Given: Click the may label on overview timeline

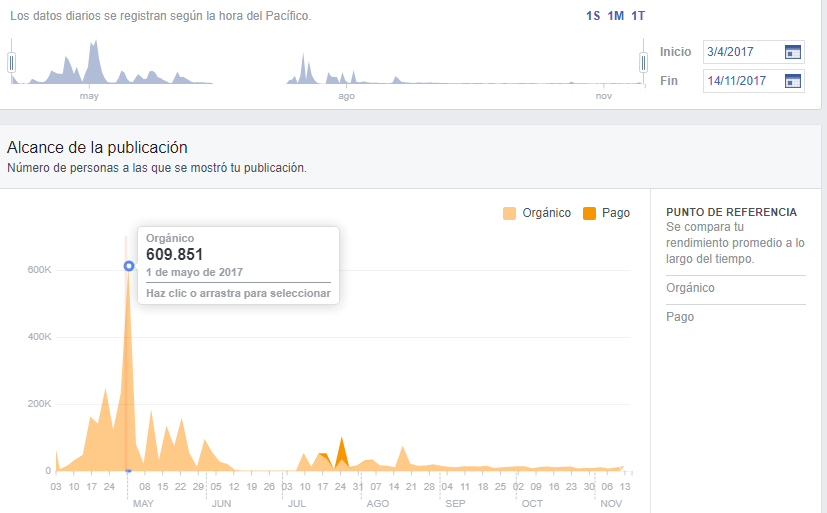Looking at the screenshot, I should click(89, 96).
